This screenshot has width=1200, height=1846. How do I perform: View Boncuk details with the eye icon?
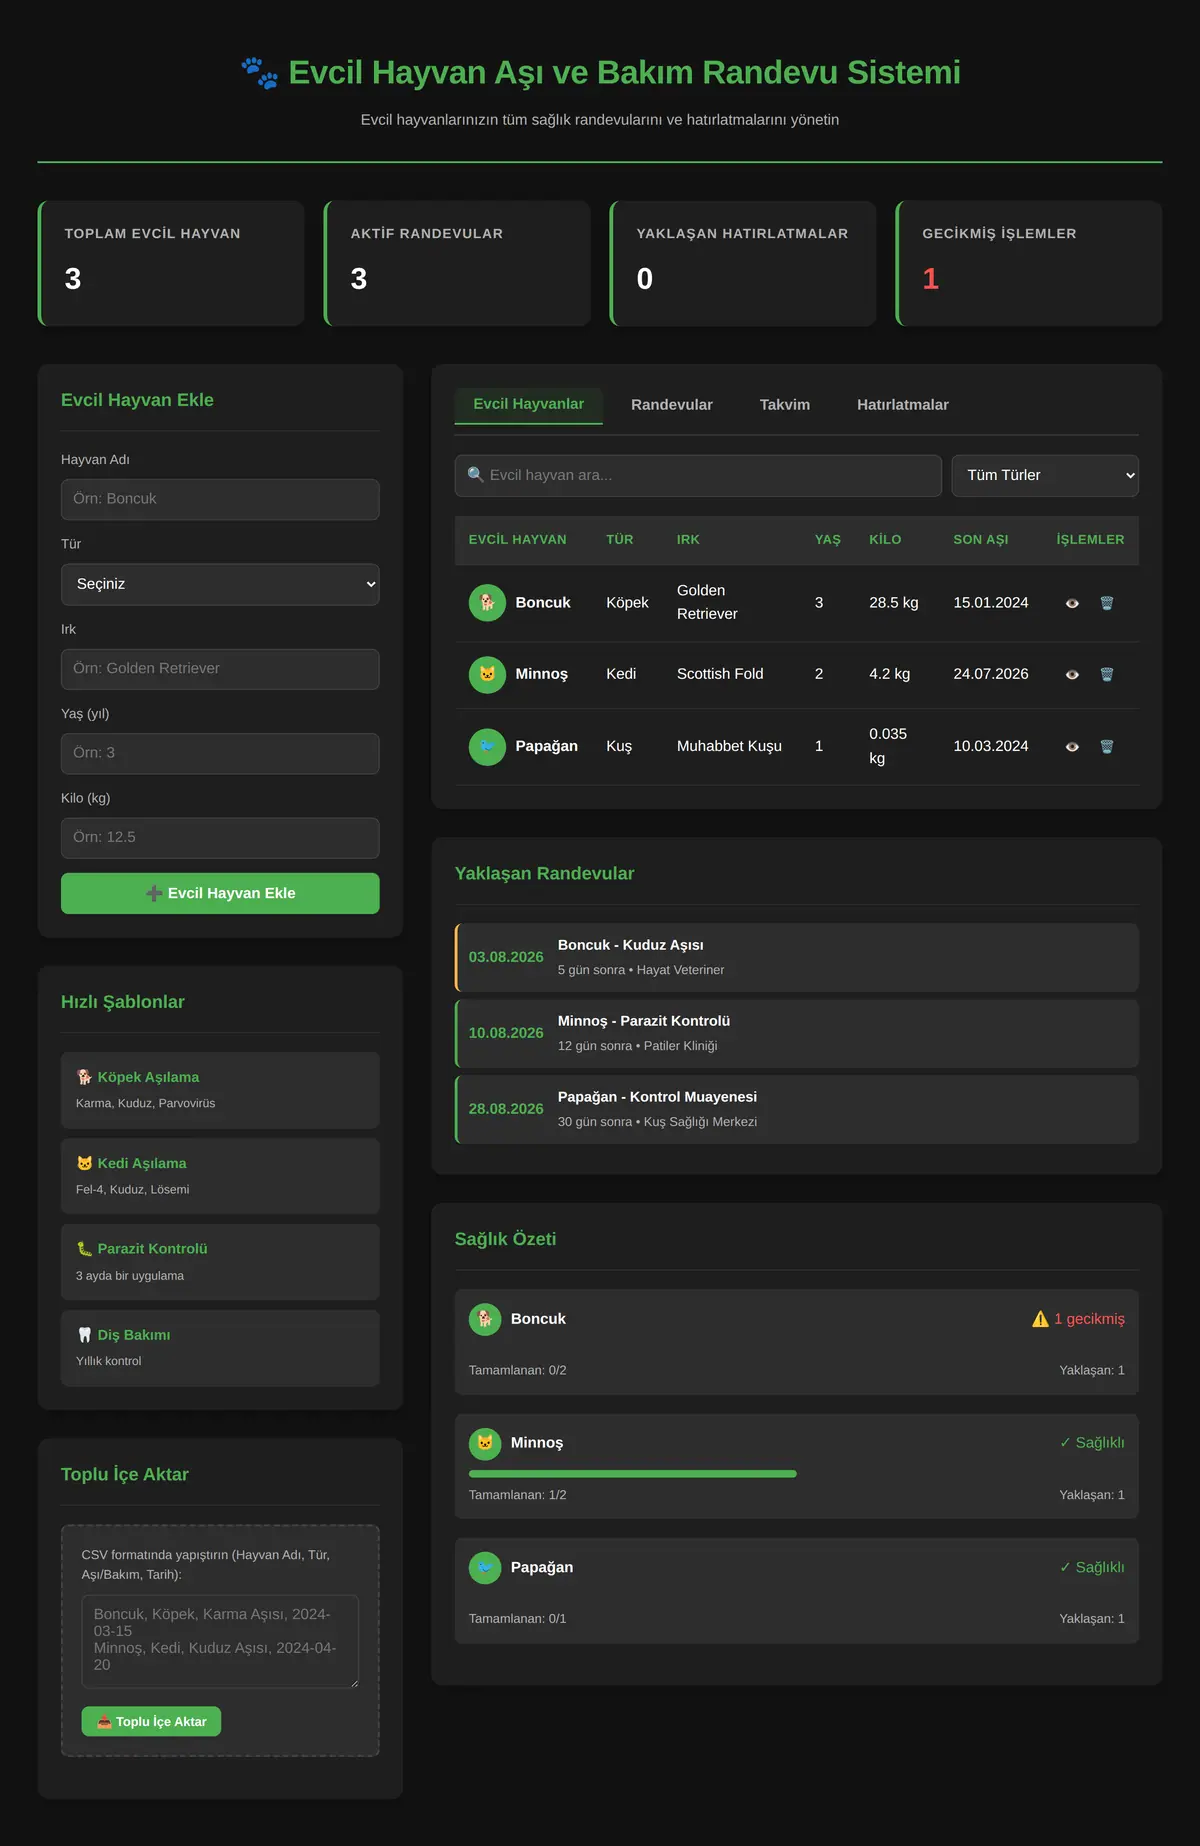[1072, 603]
